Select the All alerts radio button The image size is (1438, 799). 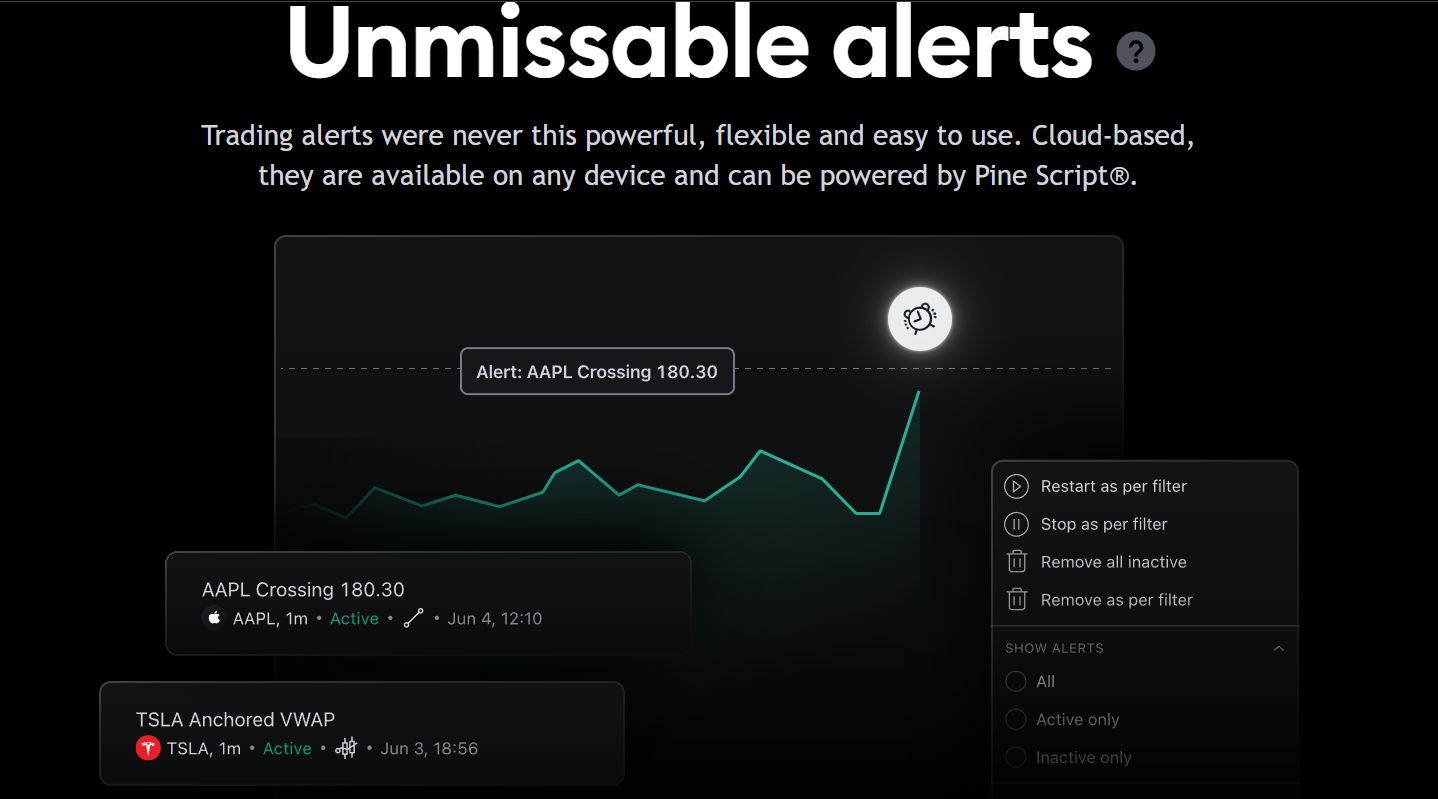click(x=1016, y=682)
